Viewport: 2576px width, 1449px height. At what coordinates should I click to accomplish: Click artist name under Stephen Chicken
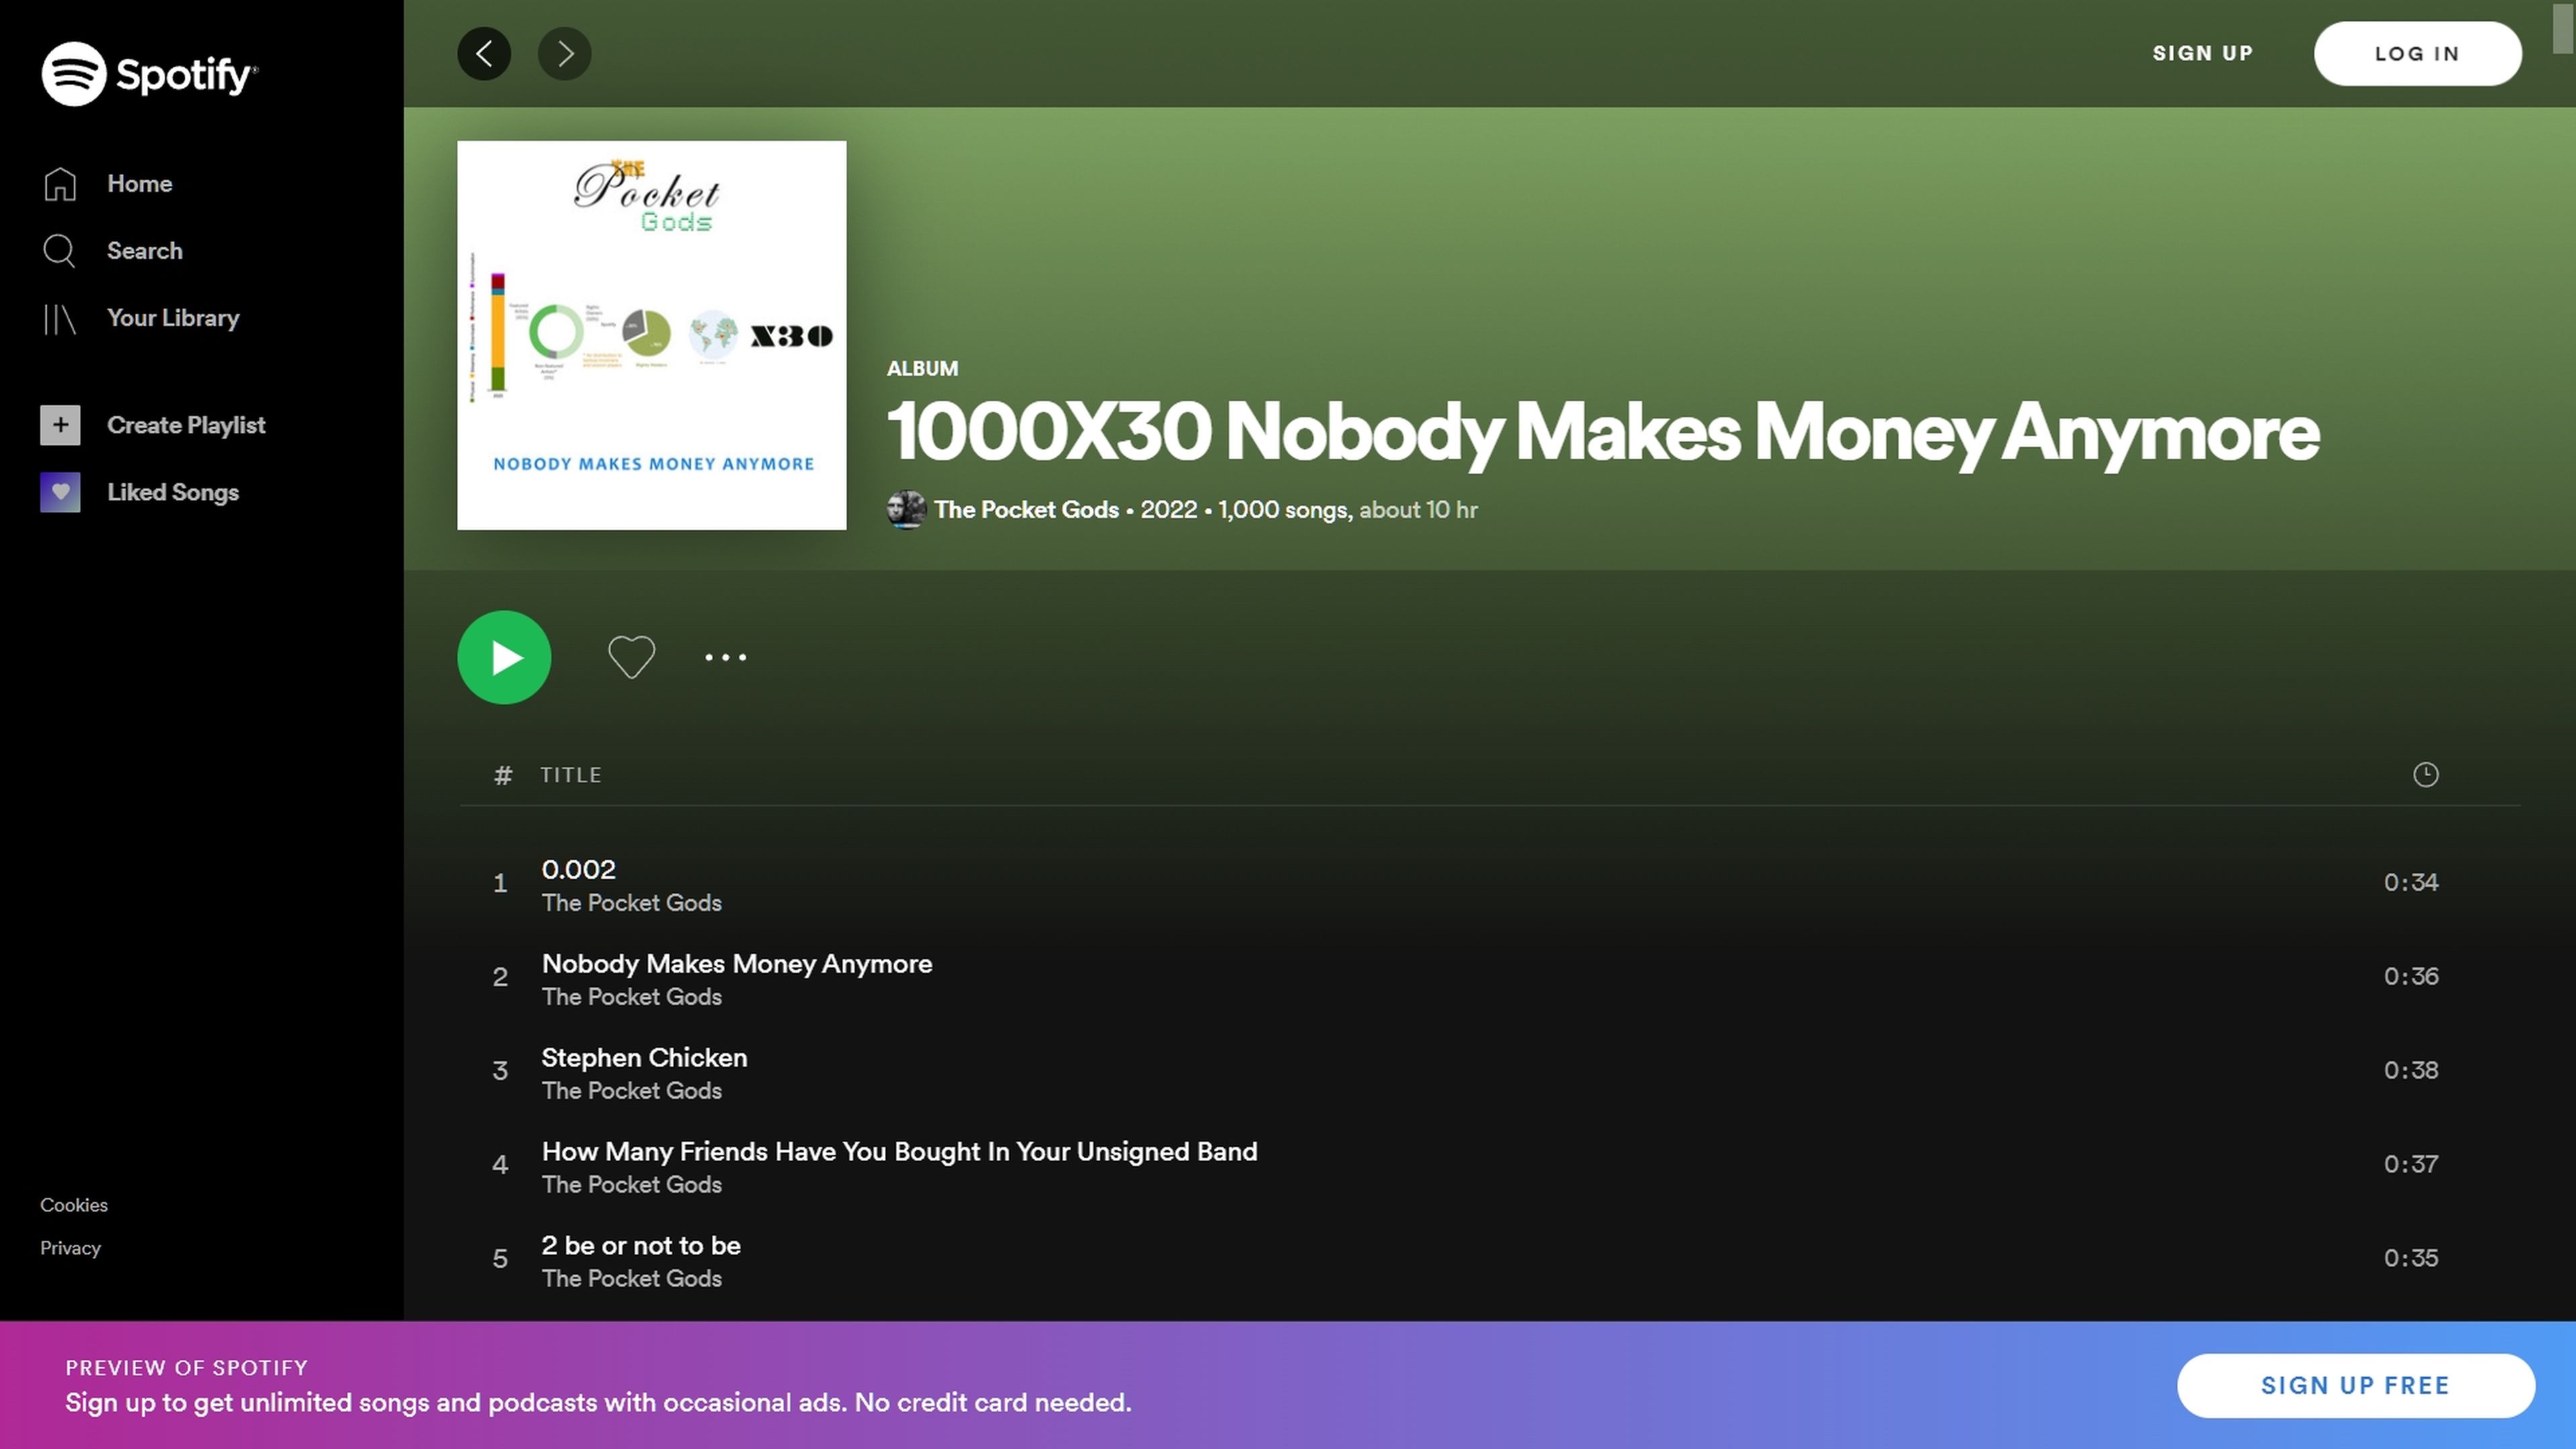click(632, 1091)
